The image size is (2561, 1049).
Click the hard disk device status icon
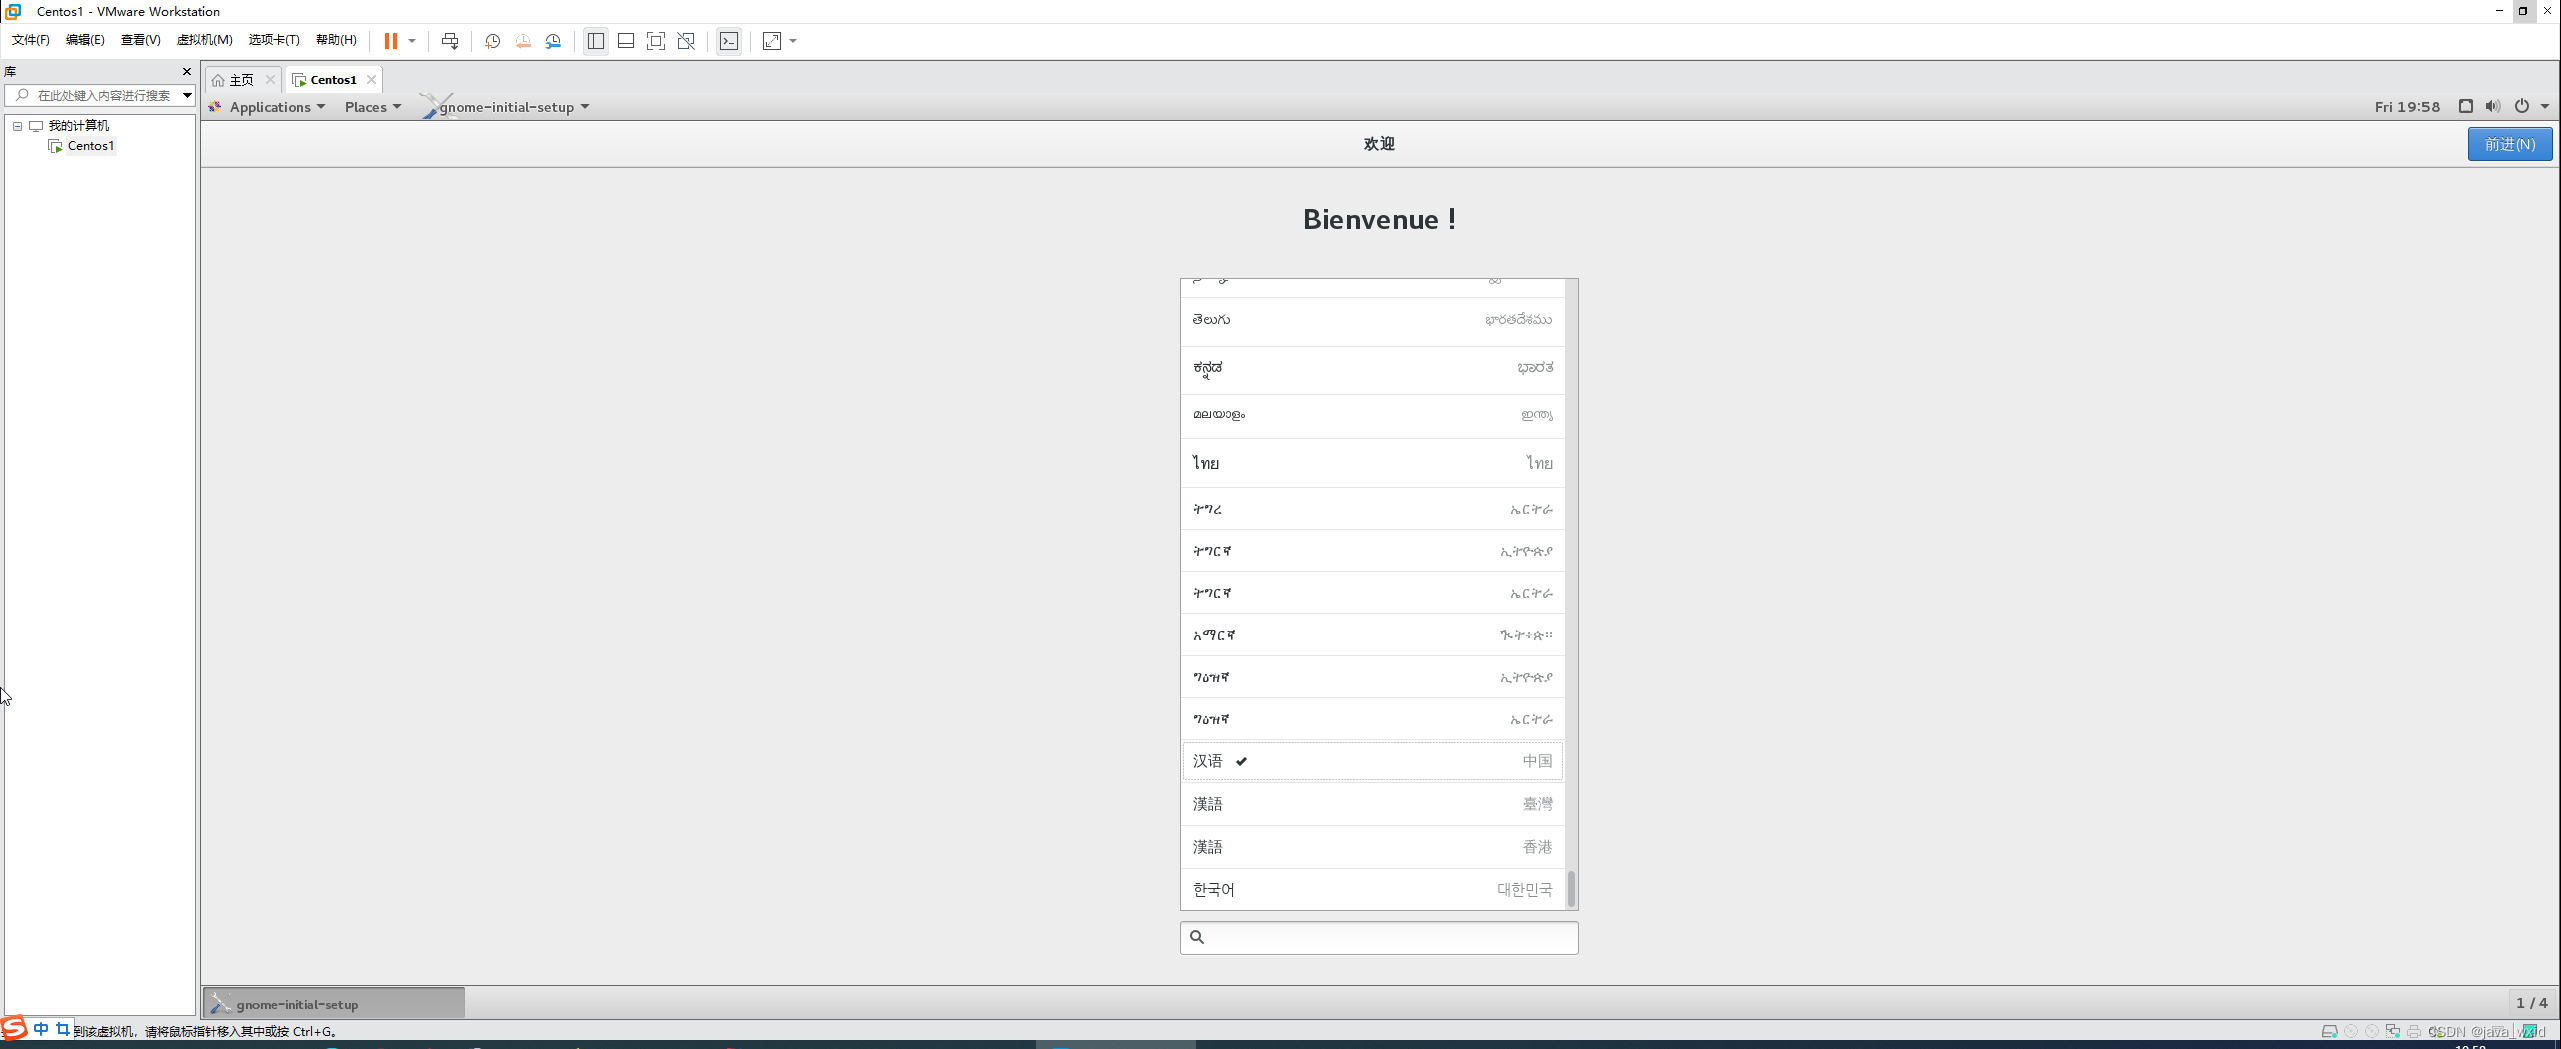tap(2329, 1032)
